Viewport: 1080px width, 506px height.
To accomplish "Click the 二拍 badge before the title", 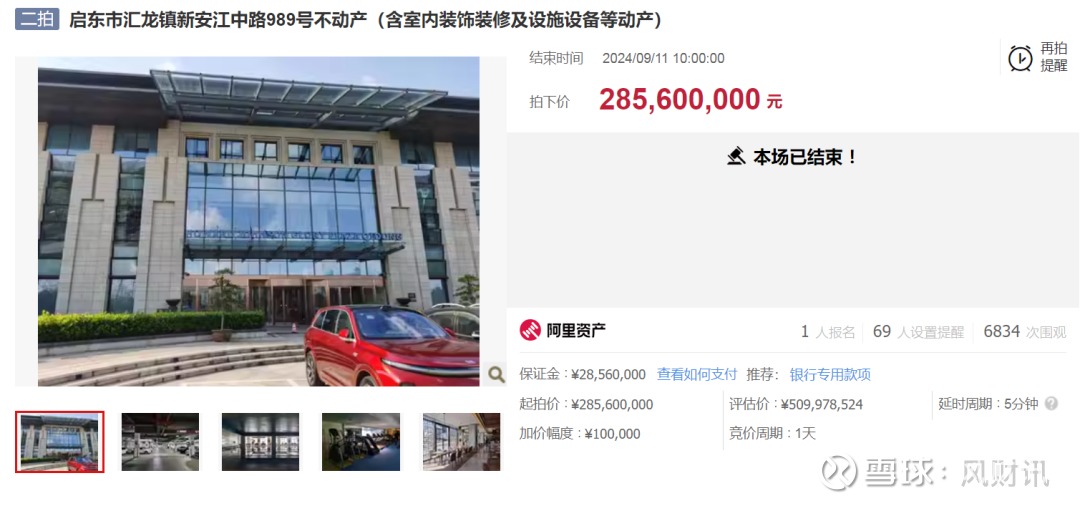I will coord(37,19).
